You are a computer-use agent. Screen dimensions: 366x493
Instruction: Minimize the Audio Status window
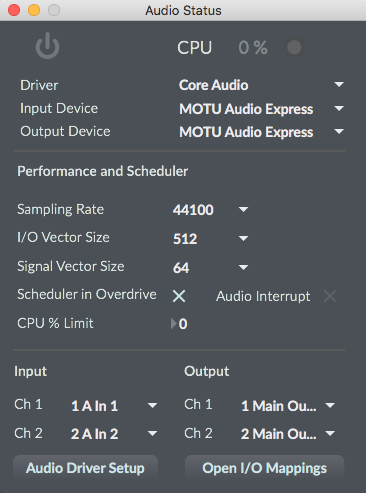pyautogui.click(x=34, y=10)
